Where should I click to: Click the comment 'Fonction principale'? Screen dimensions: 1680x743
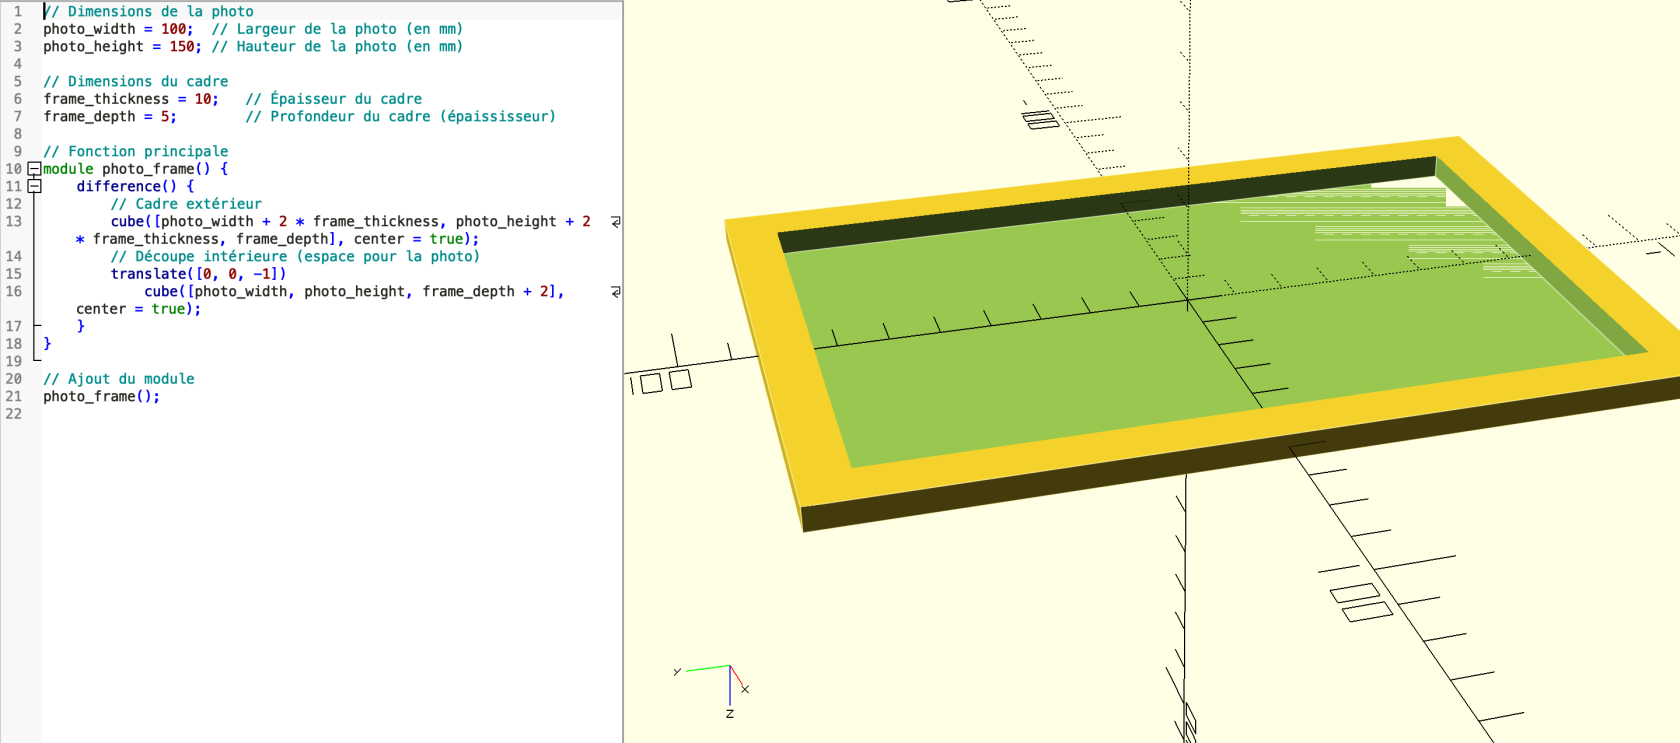(x=136, y=151)
